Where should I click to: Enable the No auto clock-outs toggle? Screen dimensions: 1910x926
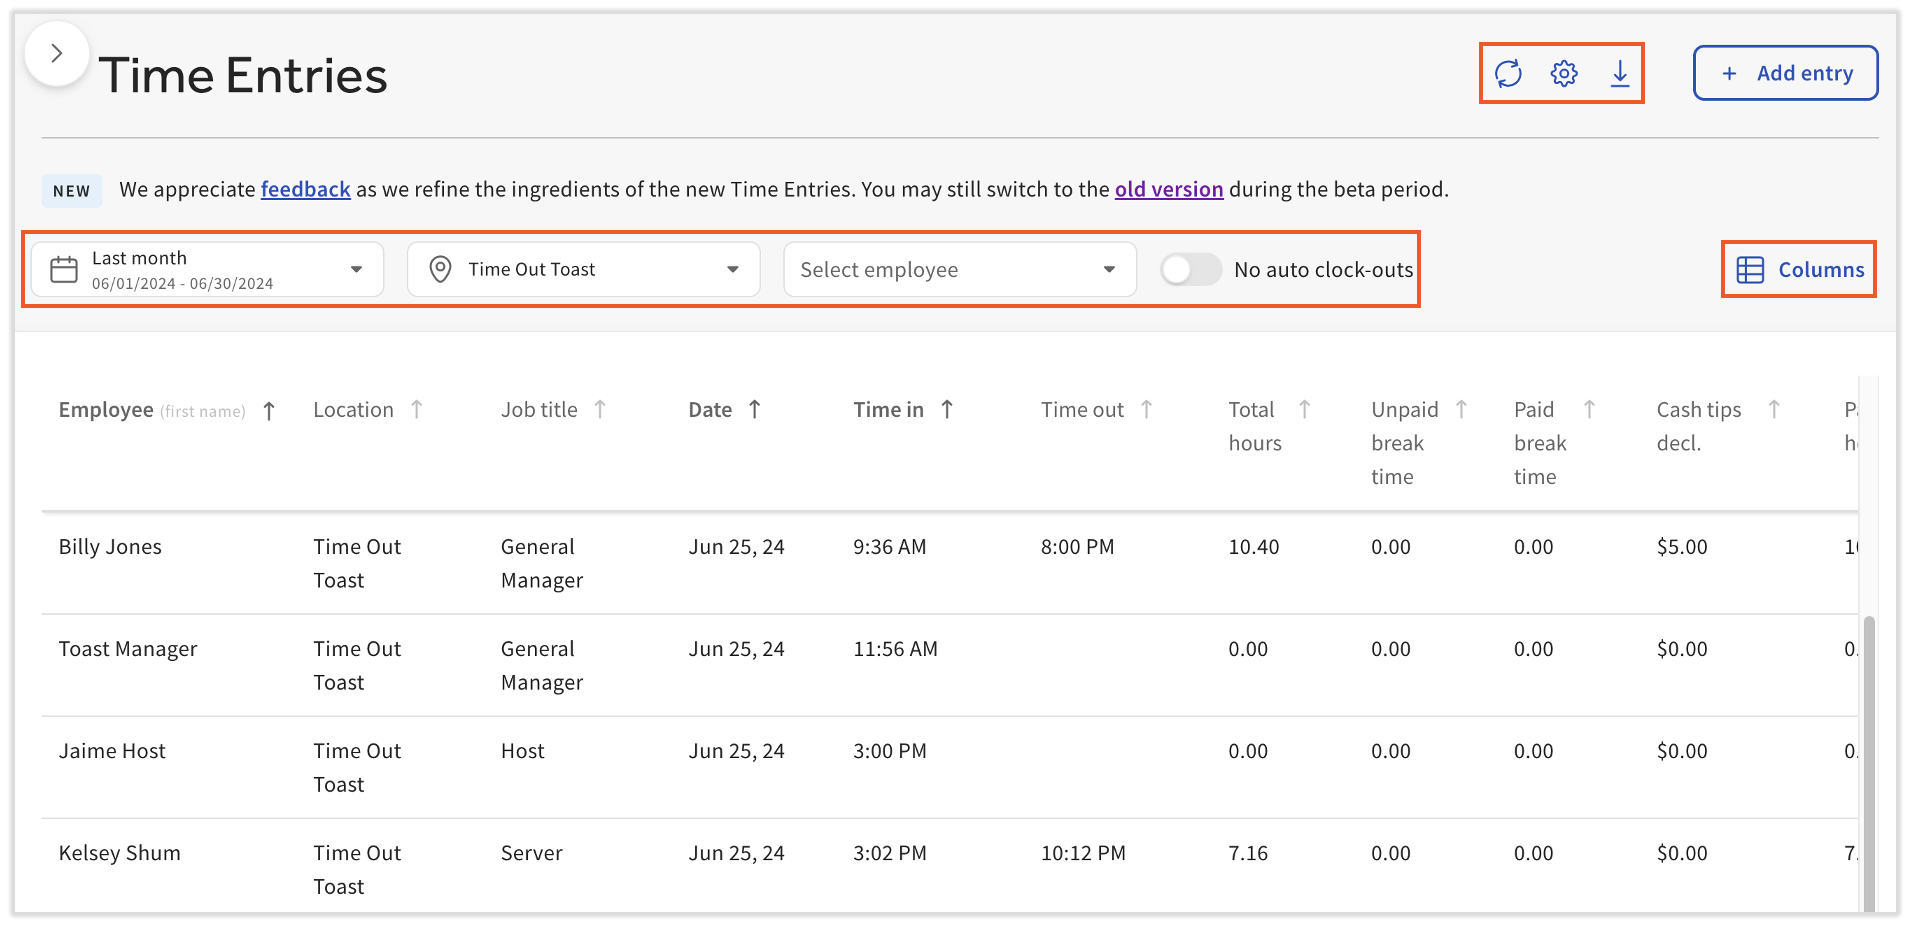coord(1191,269)
